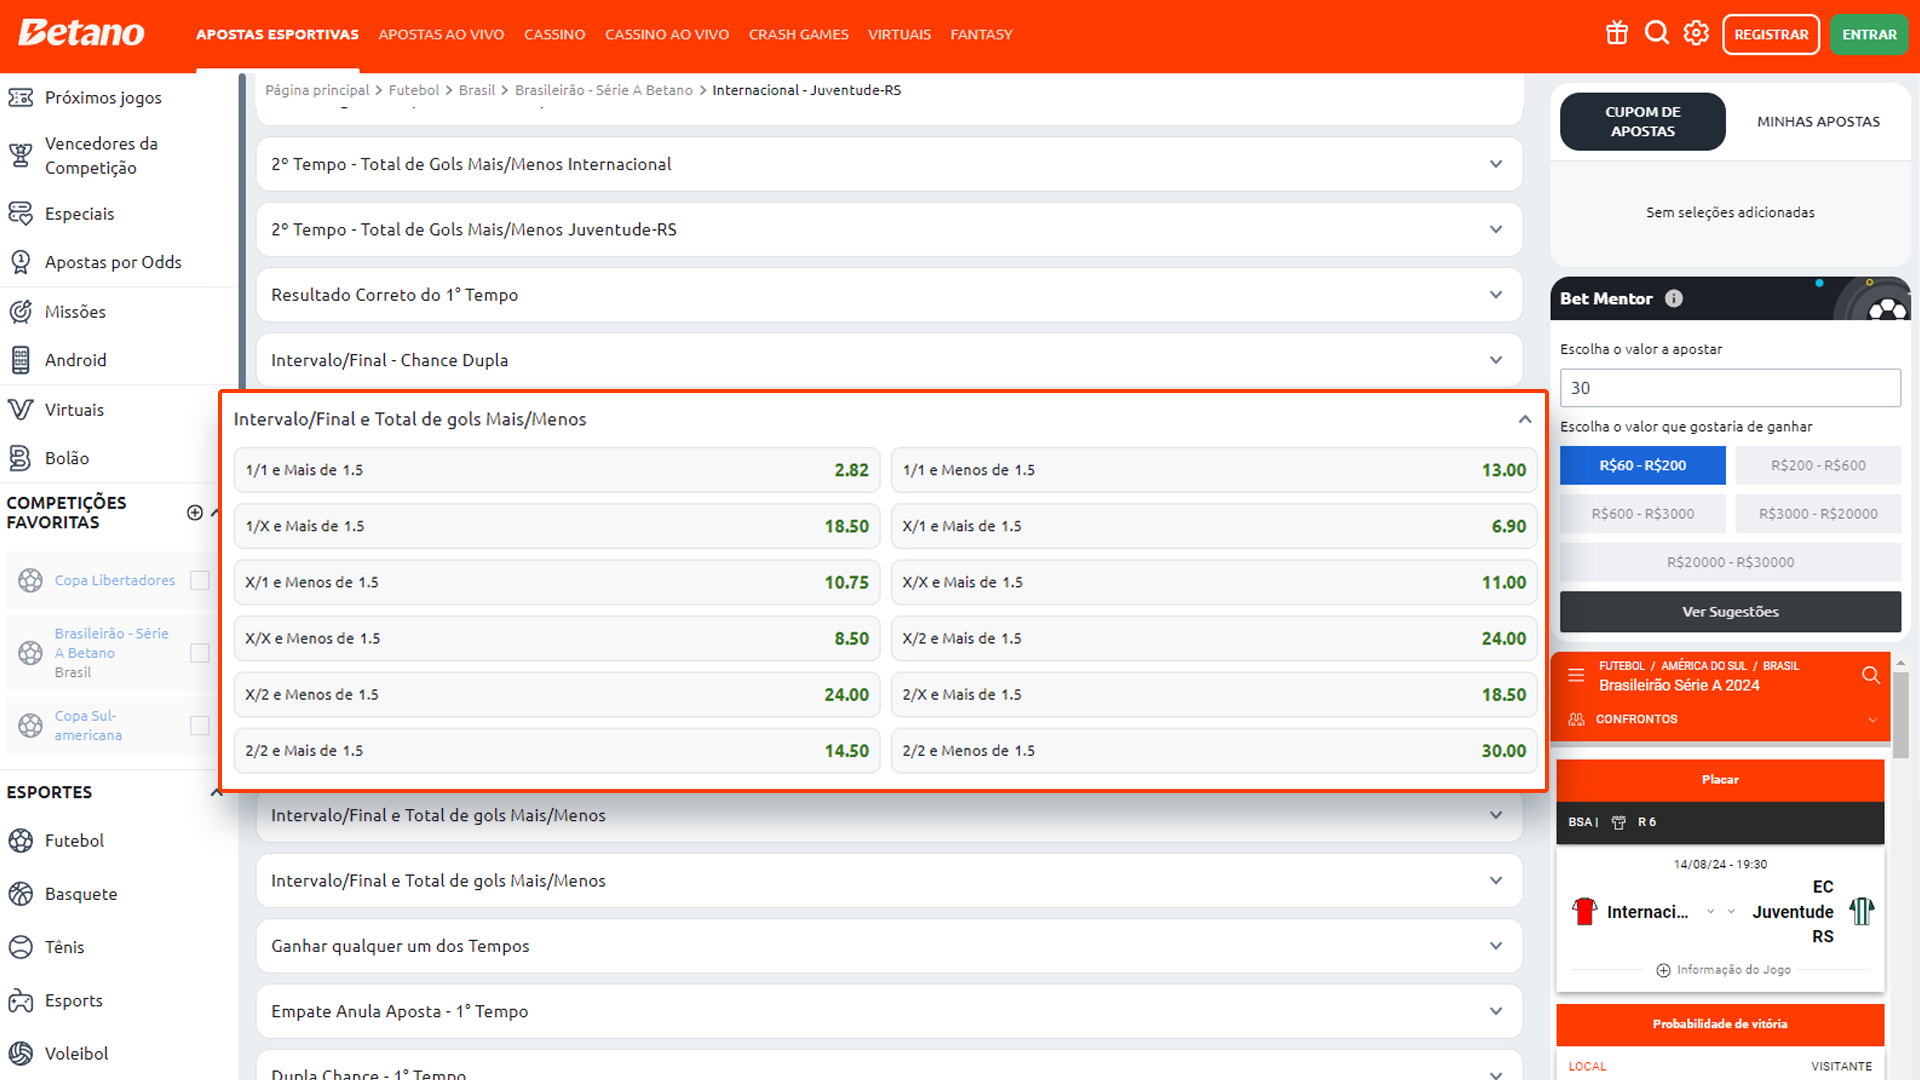Bet on 2/2 e Menos de 1.5
1920x1080 pixels.
tap(1214, 751)
